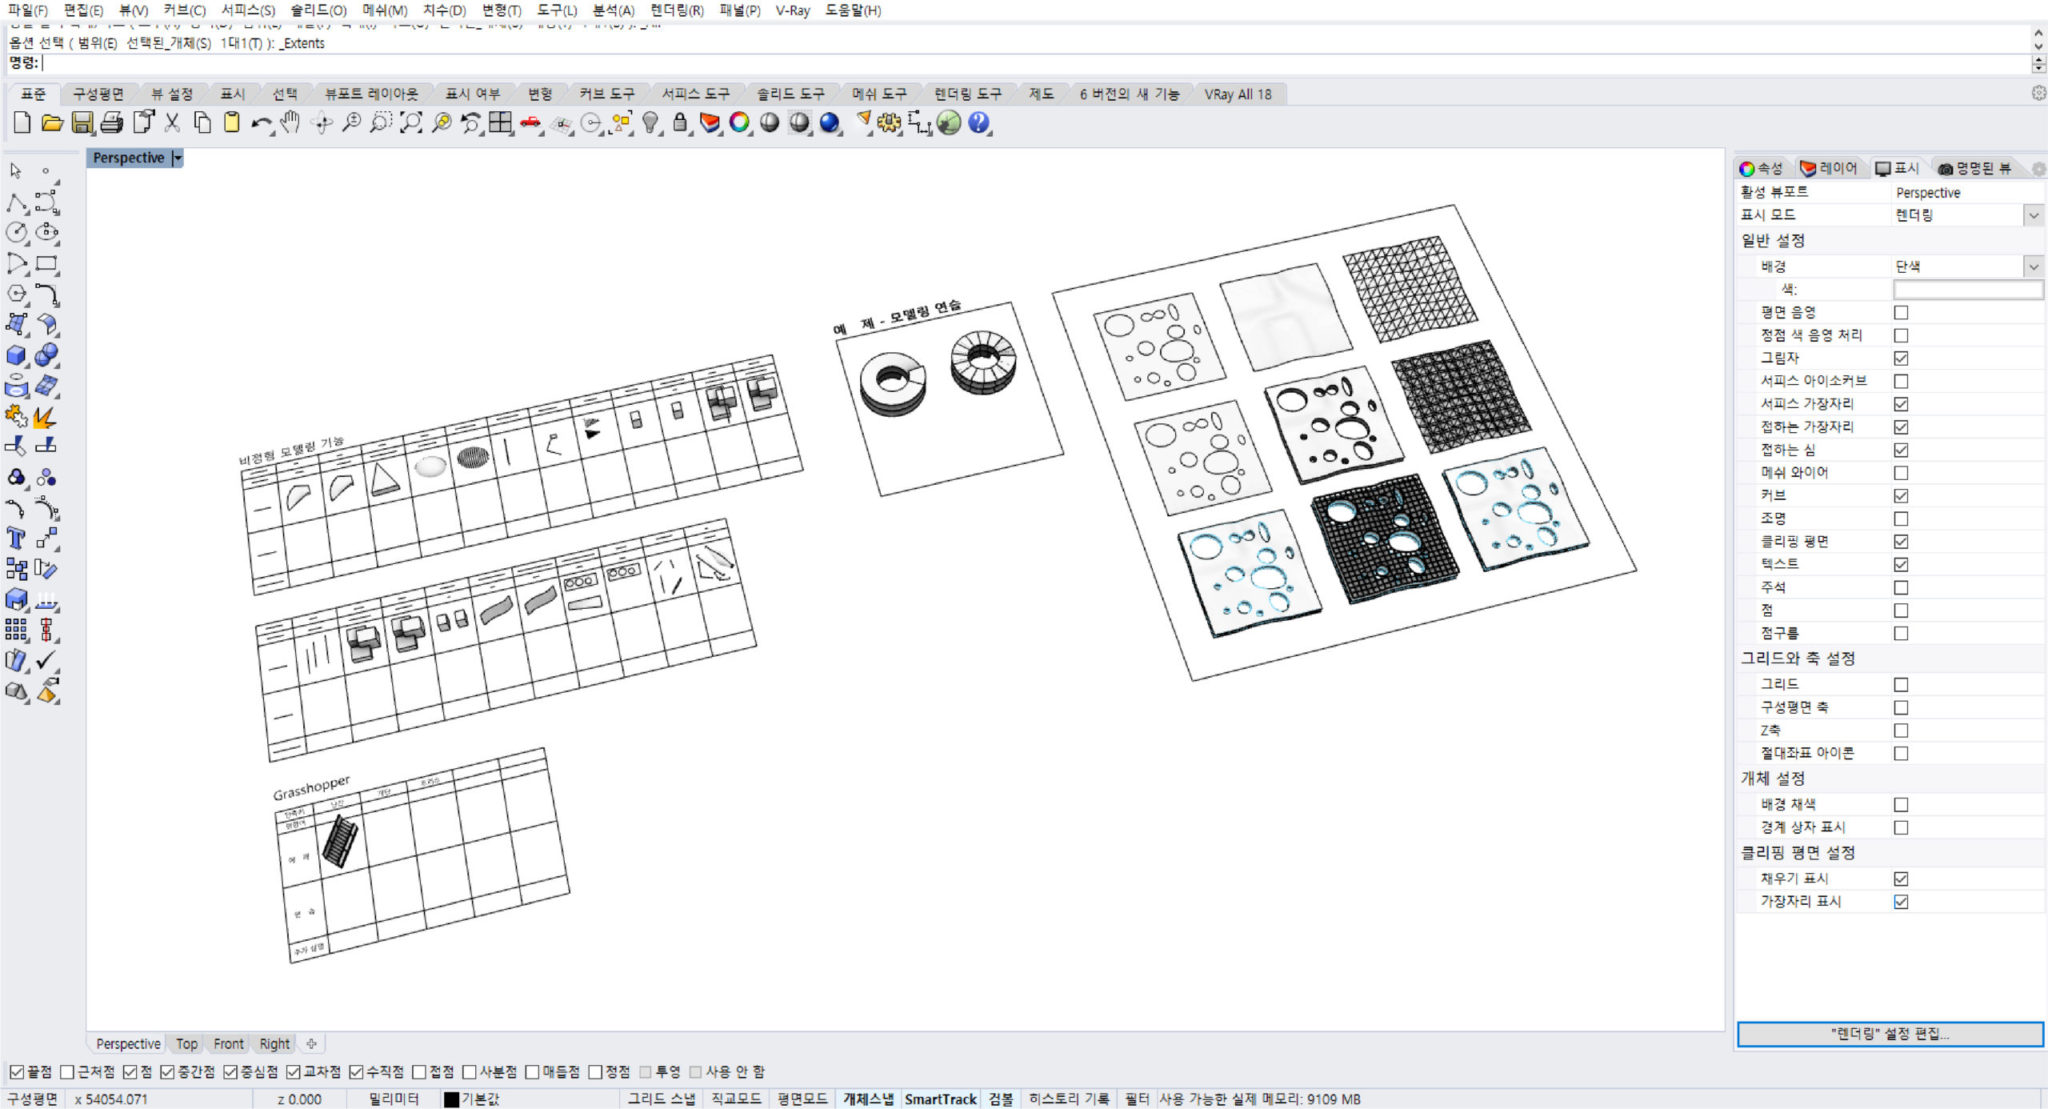Click the "렌더링" 설정 편집 button
This screenshot has height=1109, width=2048.
click(1889, 1034)
